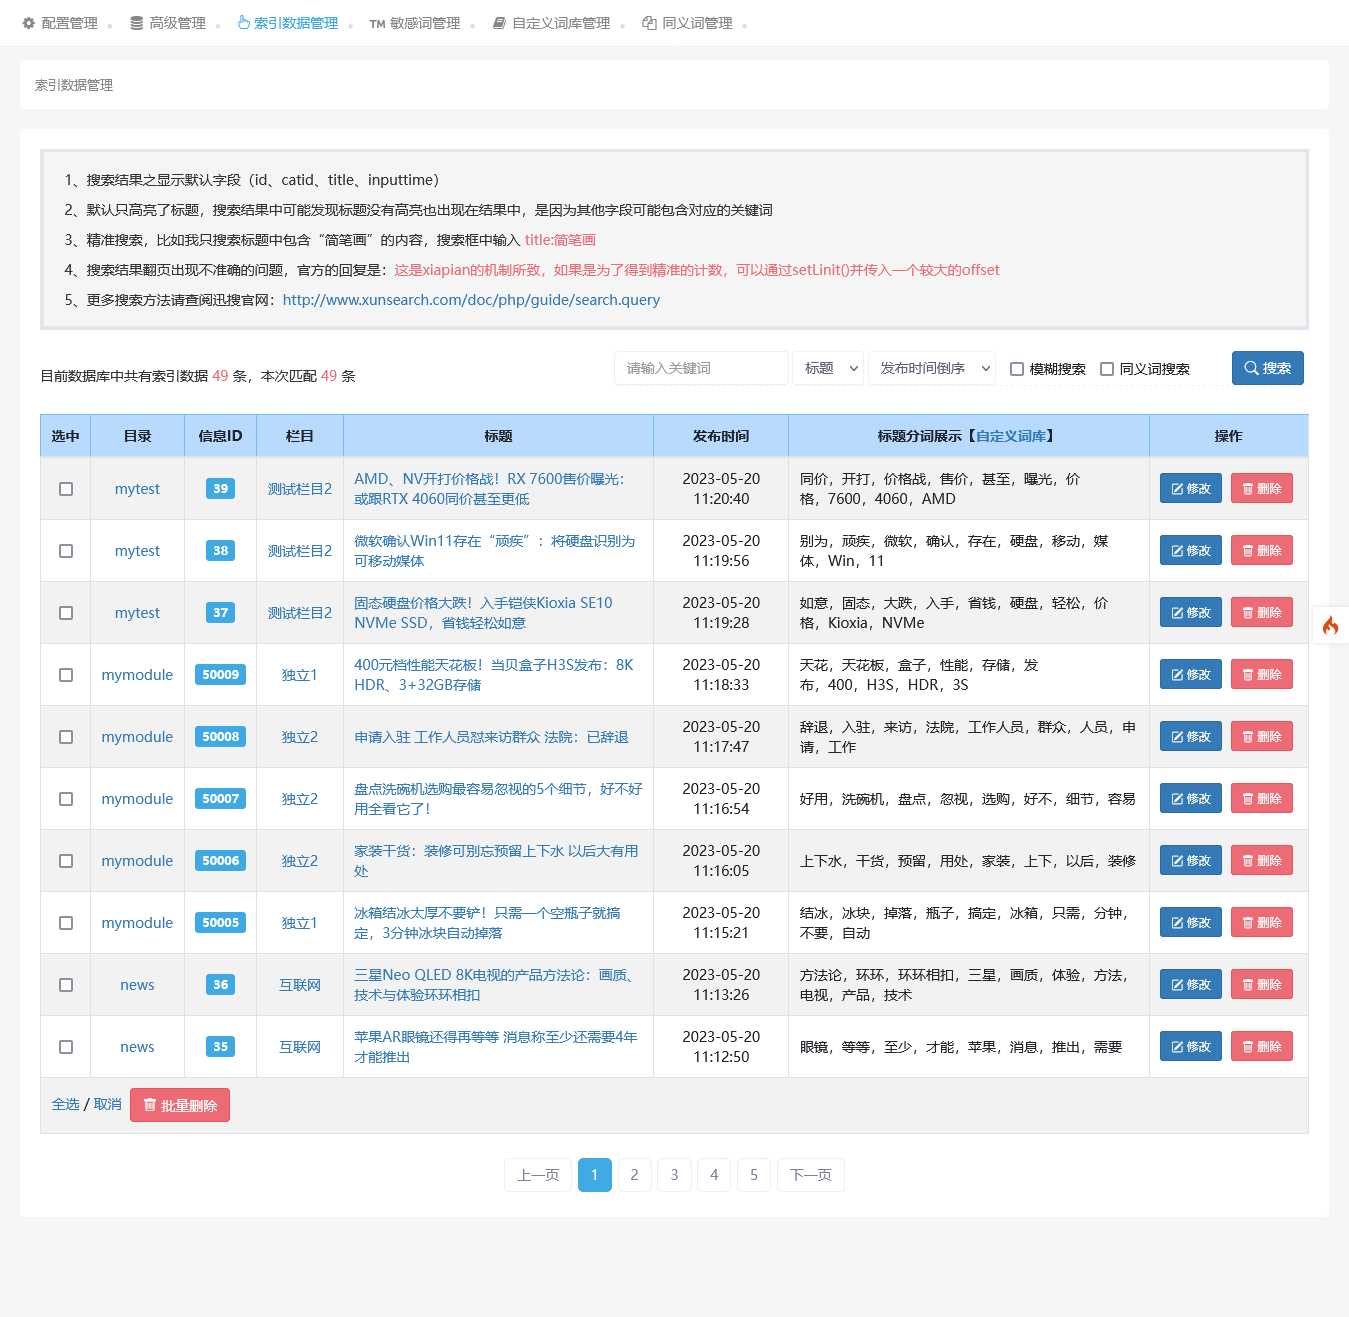Edit the entry with ID 50005
Image resolution: width=1349 pixels, height=1317 pixels.
click(x=1191, y=923)
